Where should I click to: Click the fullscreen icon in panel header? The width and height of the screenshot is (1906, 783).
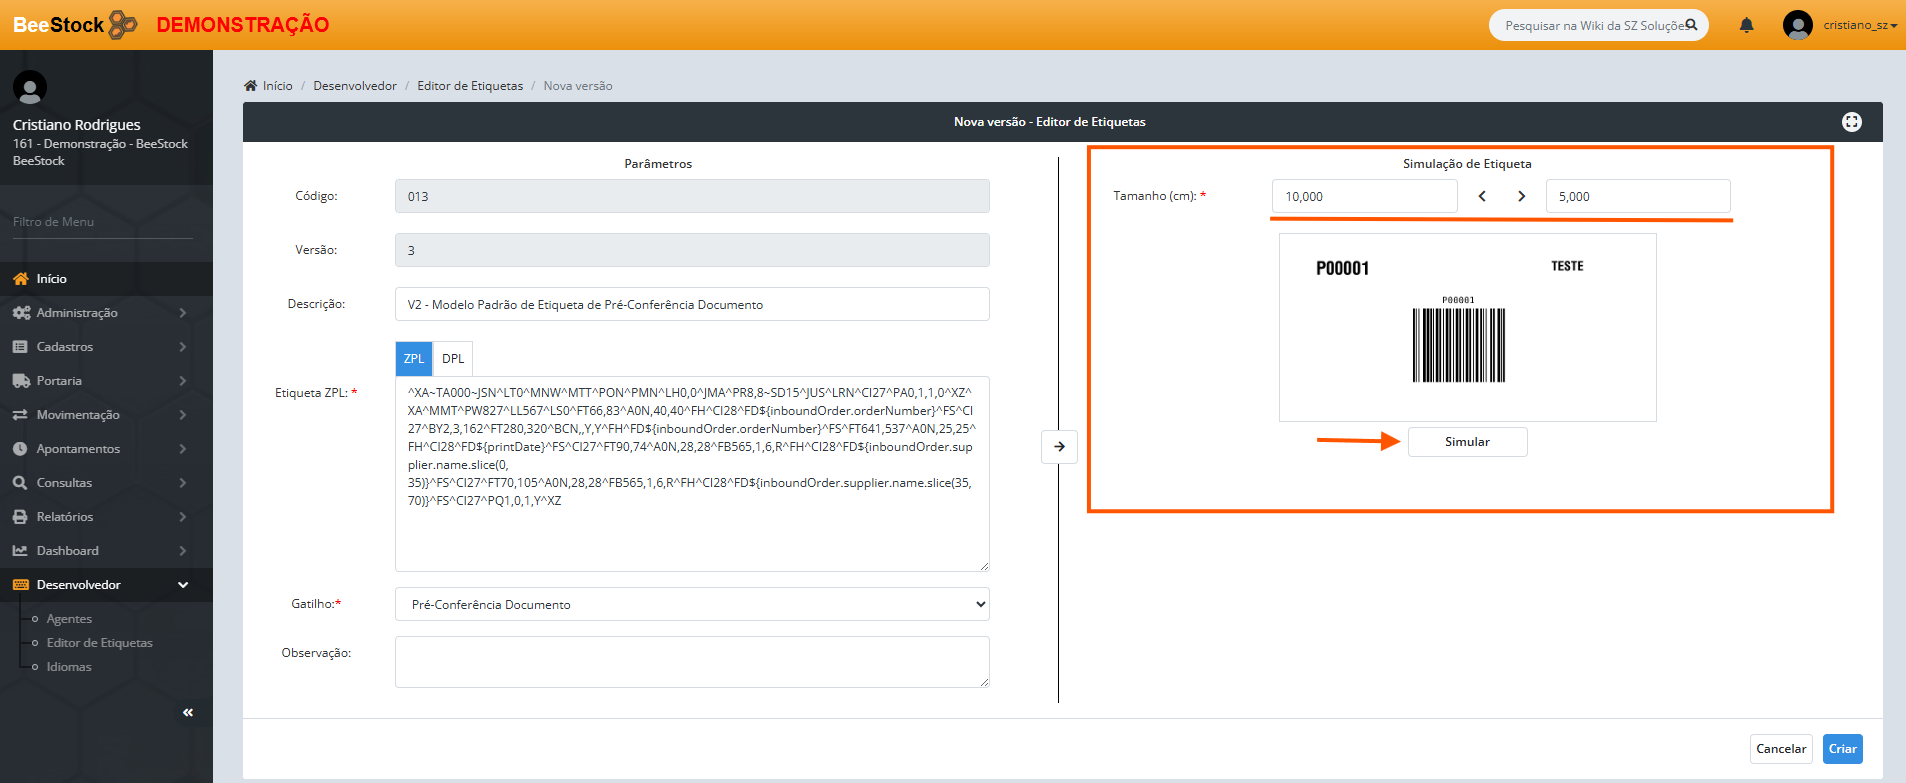coord(1851,121)
